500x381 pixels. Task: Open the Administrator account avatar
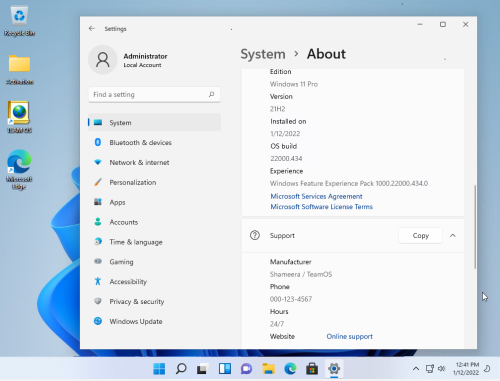tap(103, 60)
